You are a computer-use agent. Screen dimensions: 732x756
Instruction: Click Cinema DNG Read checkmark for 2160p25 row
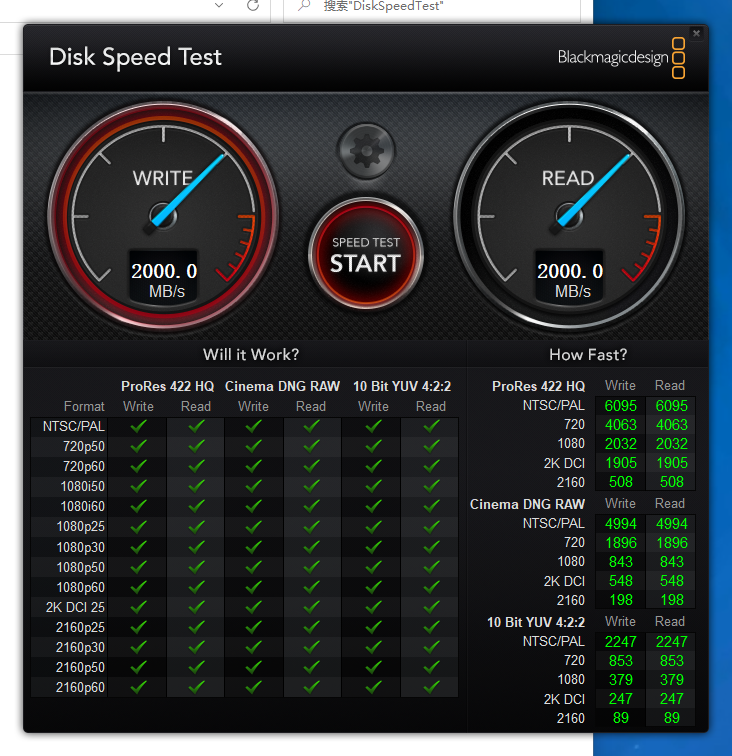(x=312, y=627)
